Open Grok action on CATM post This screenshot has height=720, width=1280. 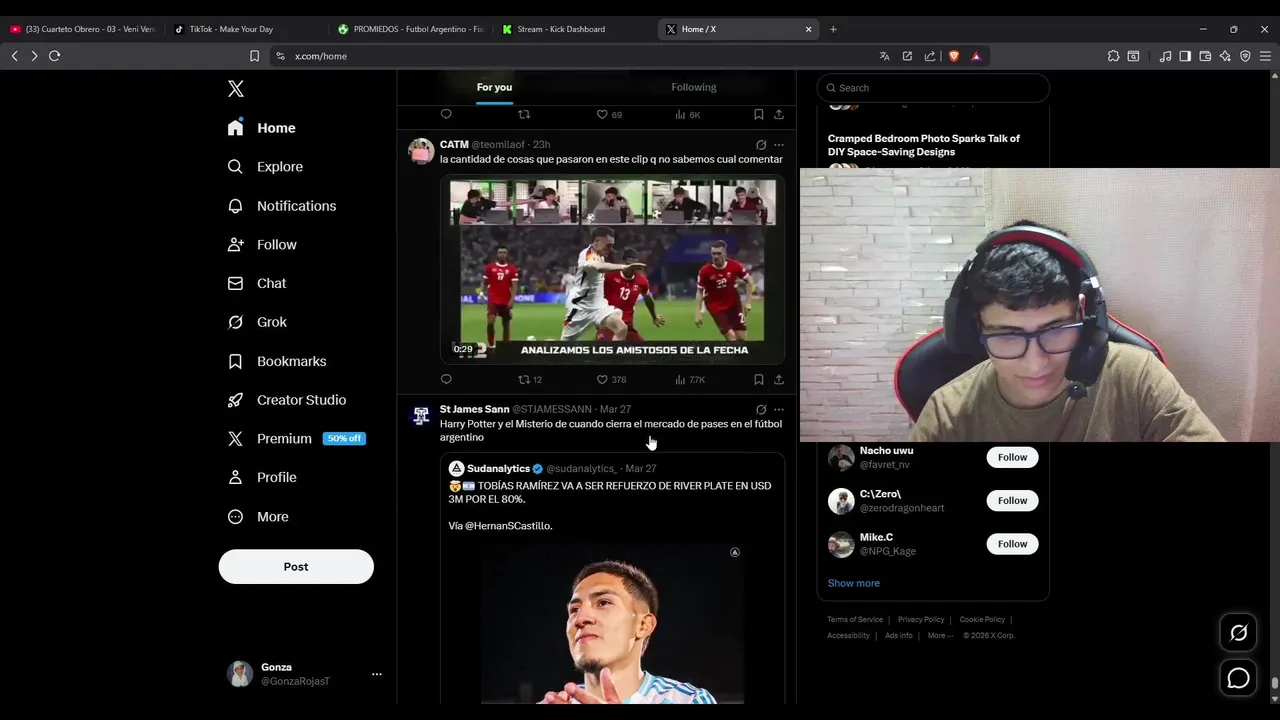point(761,145)
